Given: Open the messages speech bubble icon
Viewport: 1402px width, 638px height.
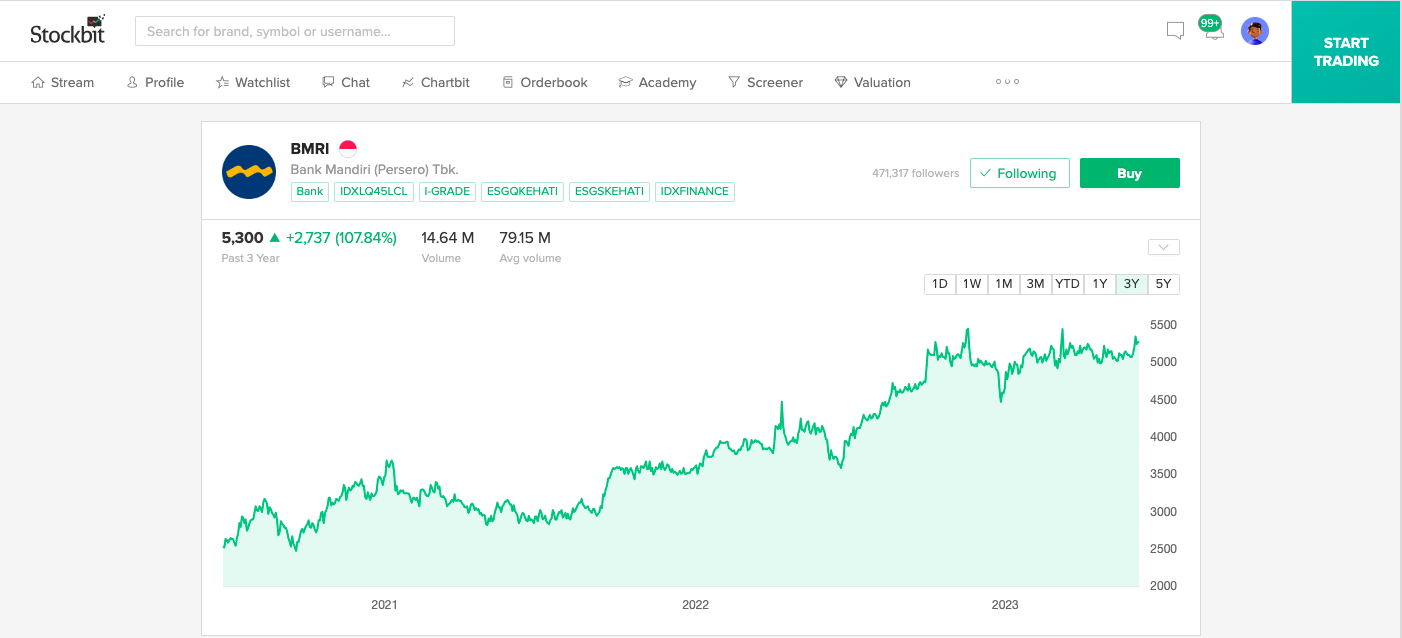Looking at the screenshot, I should (x=1176, y=31).
